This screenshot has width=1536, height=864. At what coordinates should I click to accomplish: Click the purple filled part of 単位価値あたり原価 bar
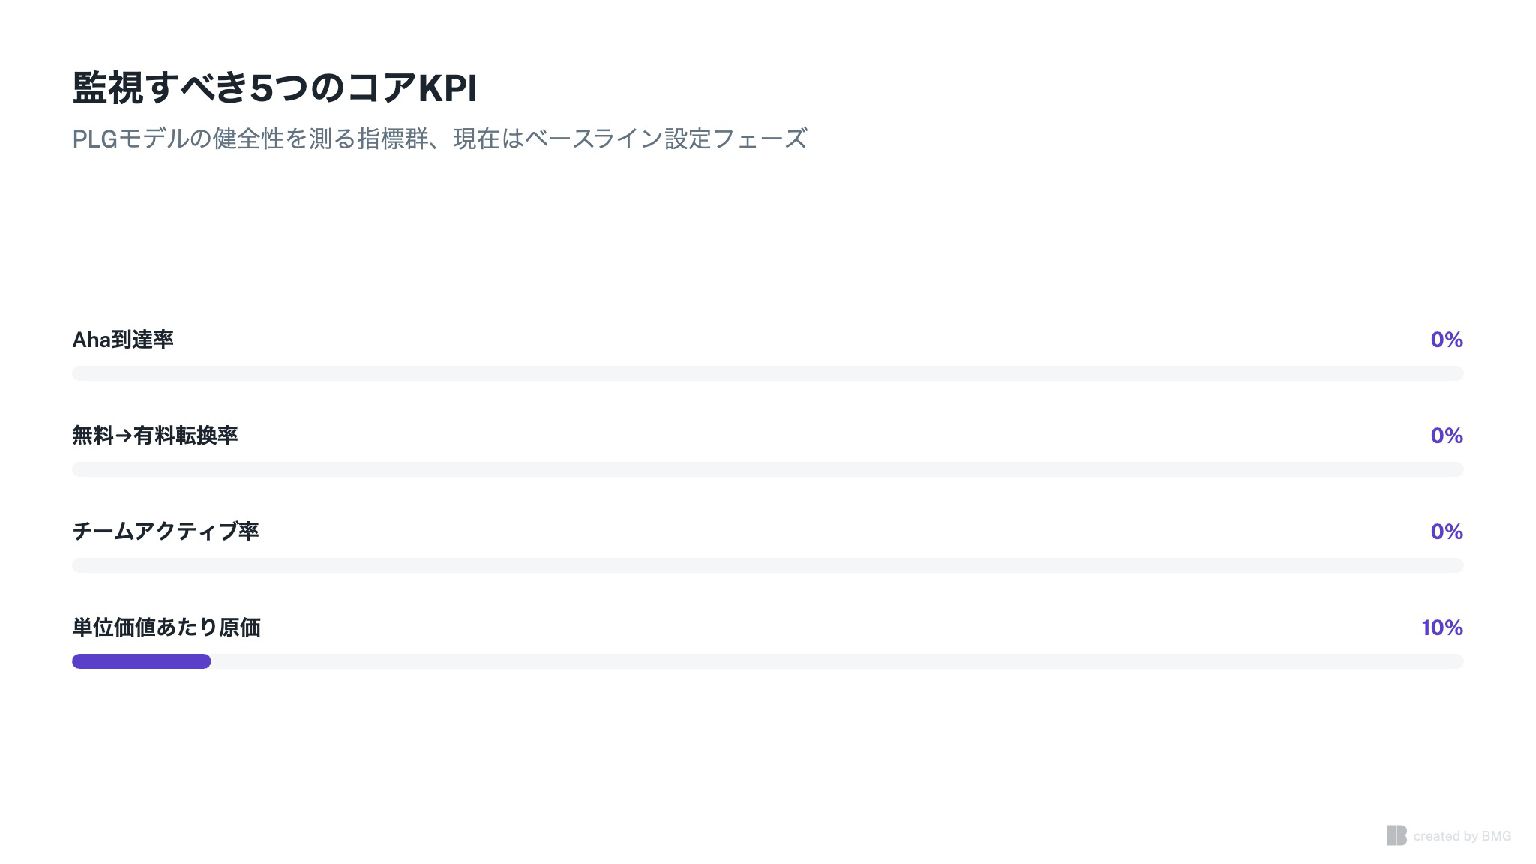(x=141, y=661)
